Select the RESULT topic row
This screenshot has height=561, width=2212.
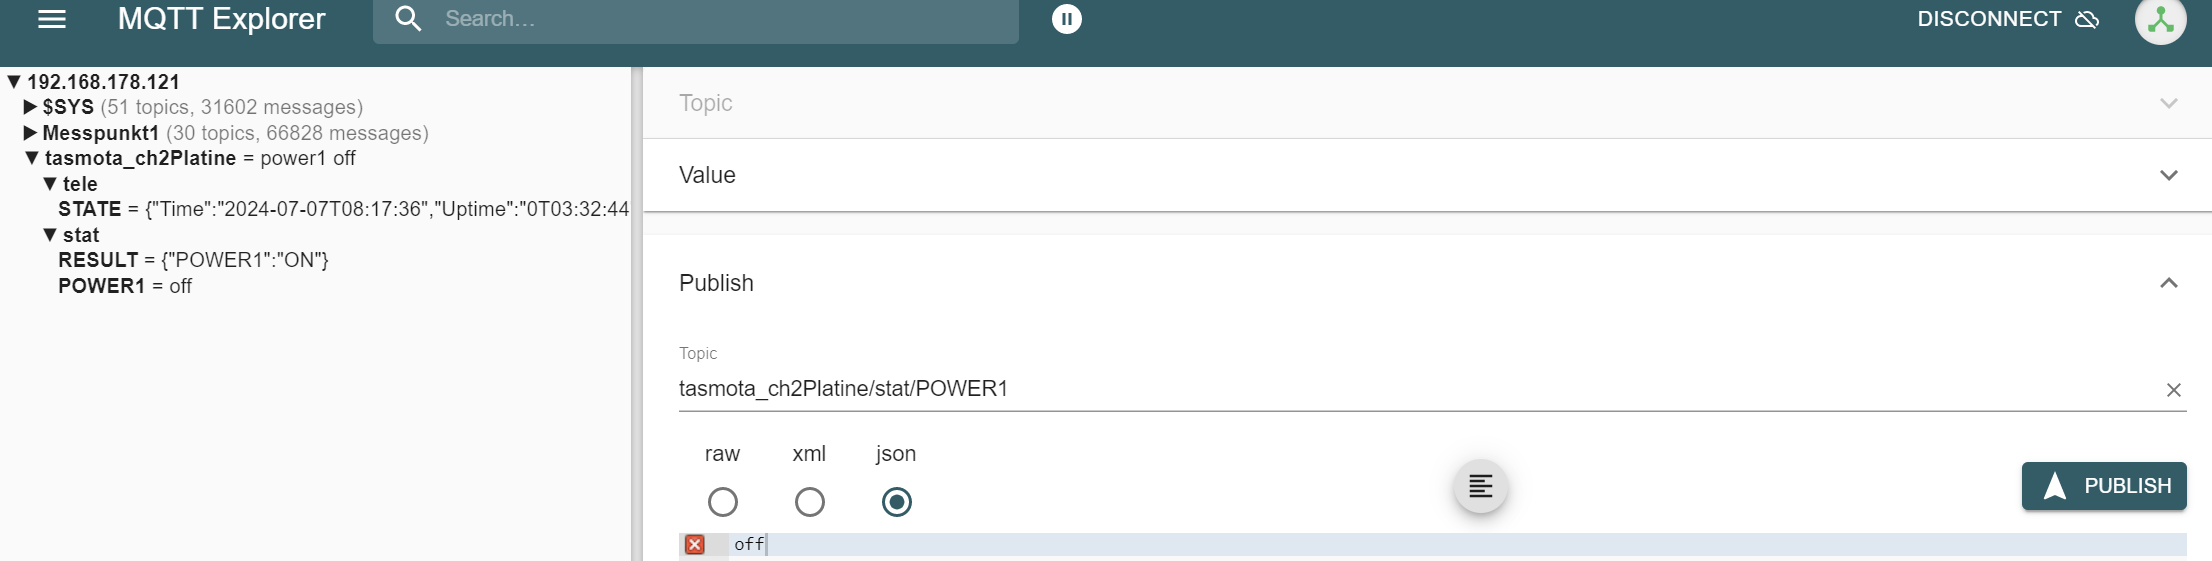[x=193, y=260]
